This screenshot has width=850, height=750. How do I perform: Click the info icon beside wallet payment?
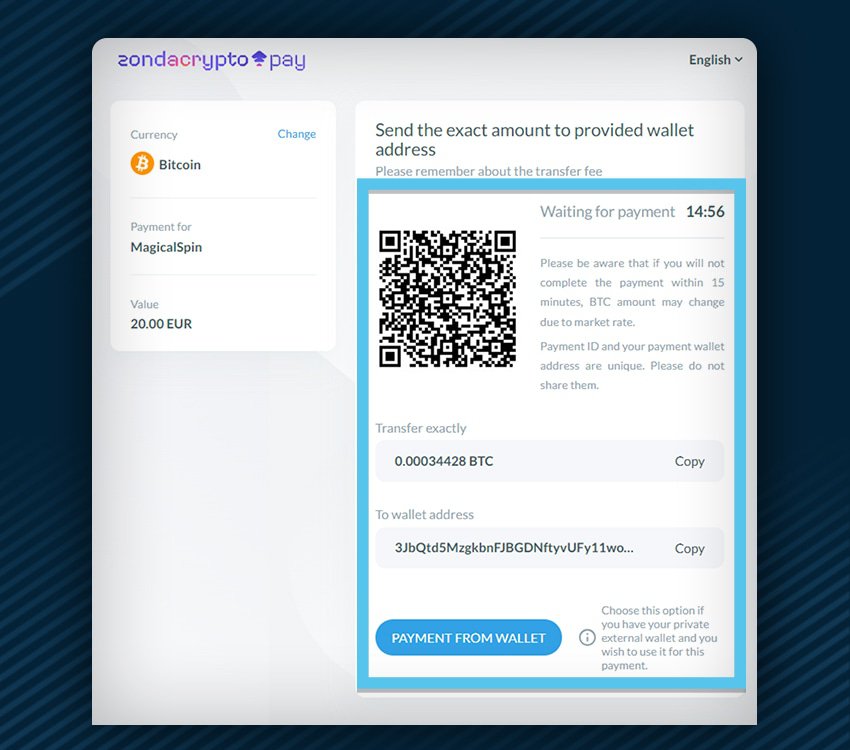tap(587, 637)
